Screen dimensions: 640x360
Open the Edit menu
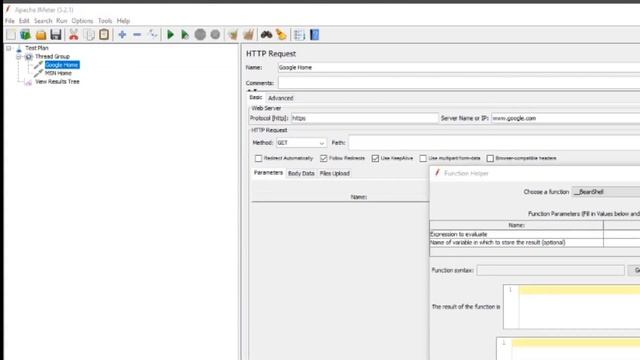click(24, 21)
